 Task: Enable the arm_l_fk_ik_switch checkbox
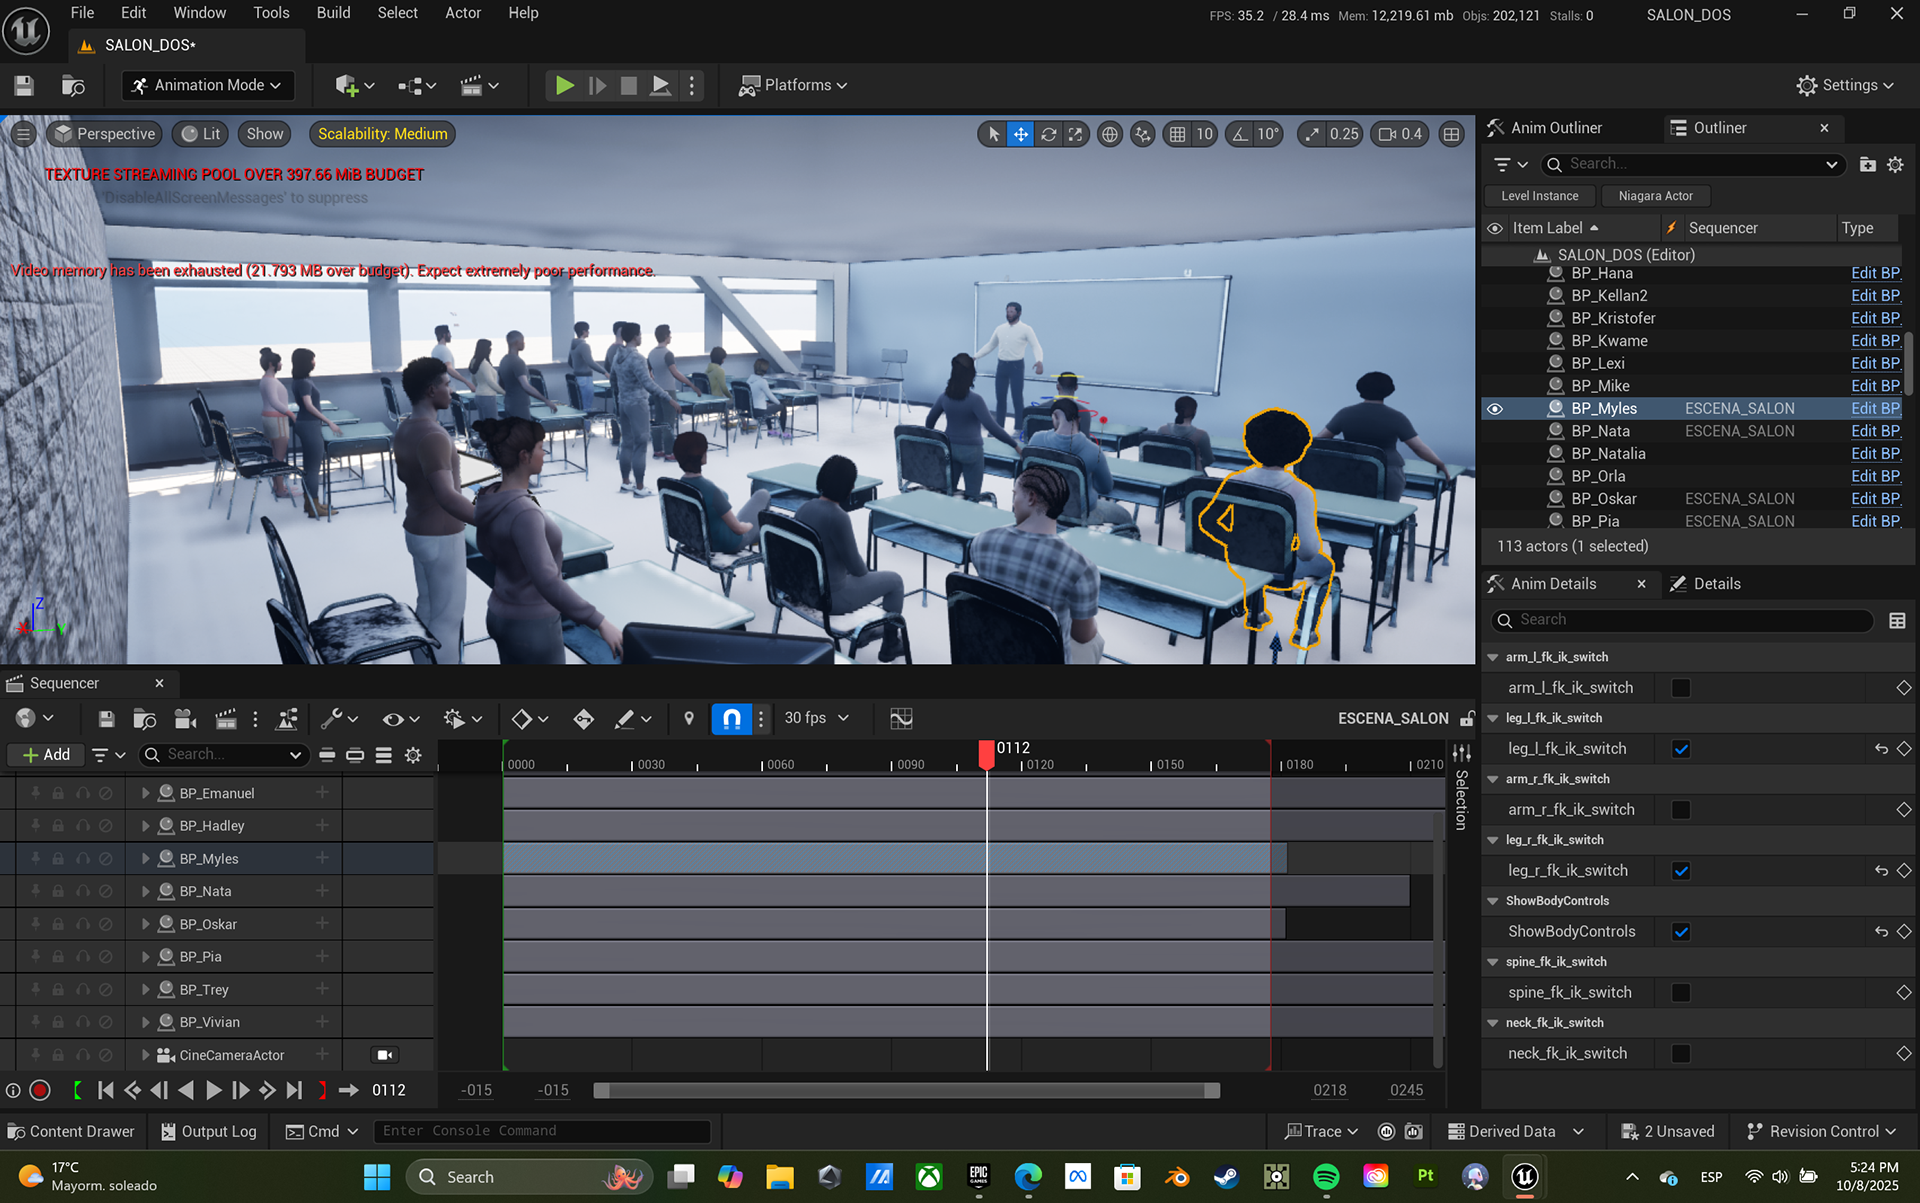pos(1681,688)
